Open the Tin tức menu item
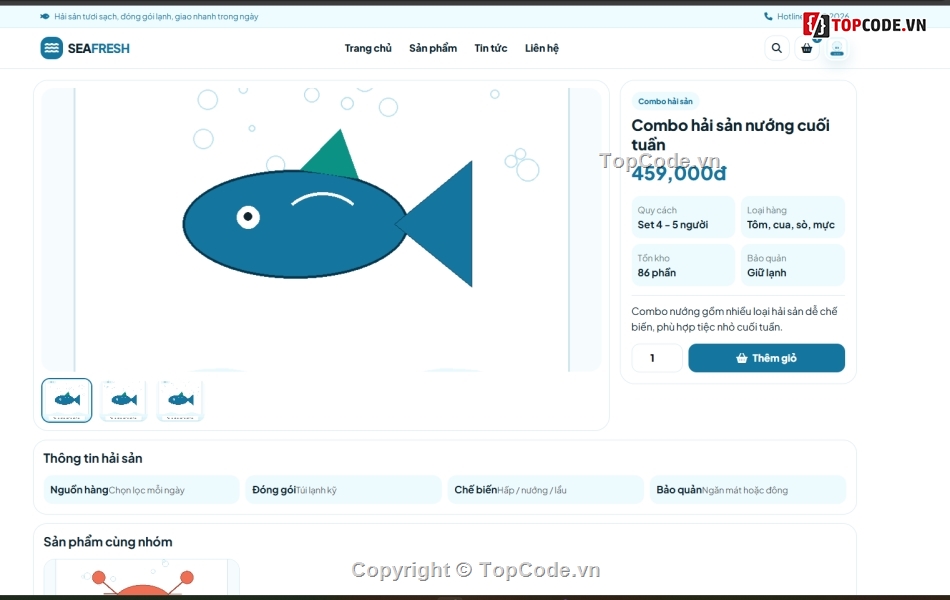The height and width of the screenshot is (600, 950). click(491, 48)
